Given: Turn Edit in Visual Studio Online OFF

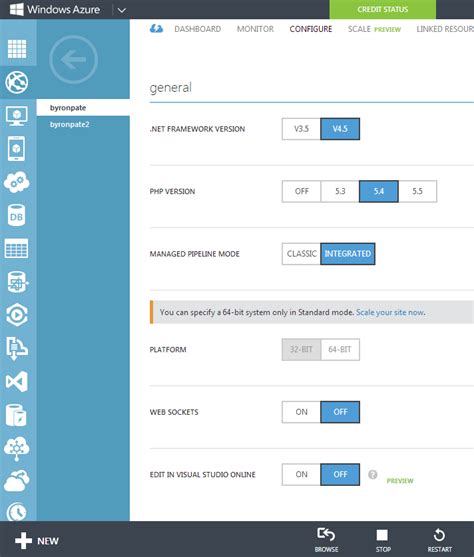Looking at the screenshot, I should click(x=340, y=475).
